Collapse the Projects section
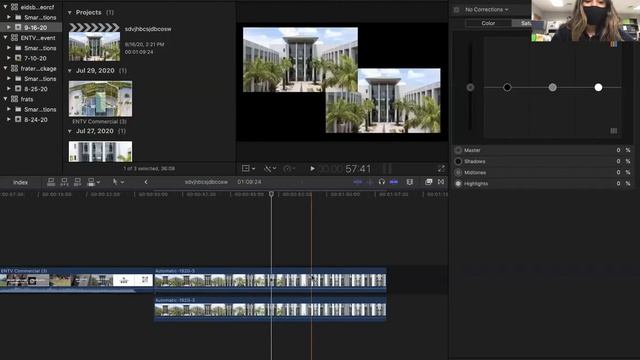 [70, 13]
